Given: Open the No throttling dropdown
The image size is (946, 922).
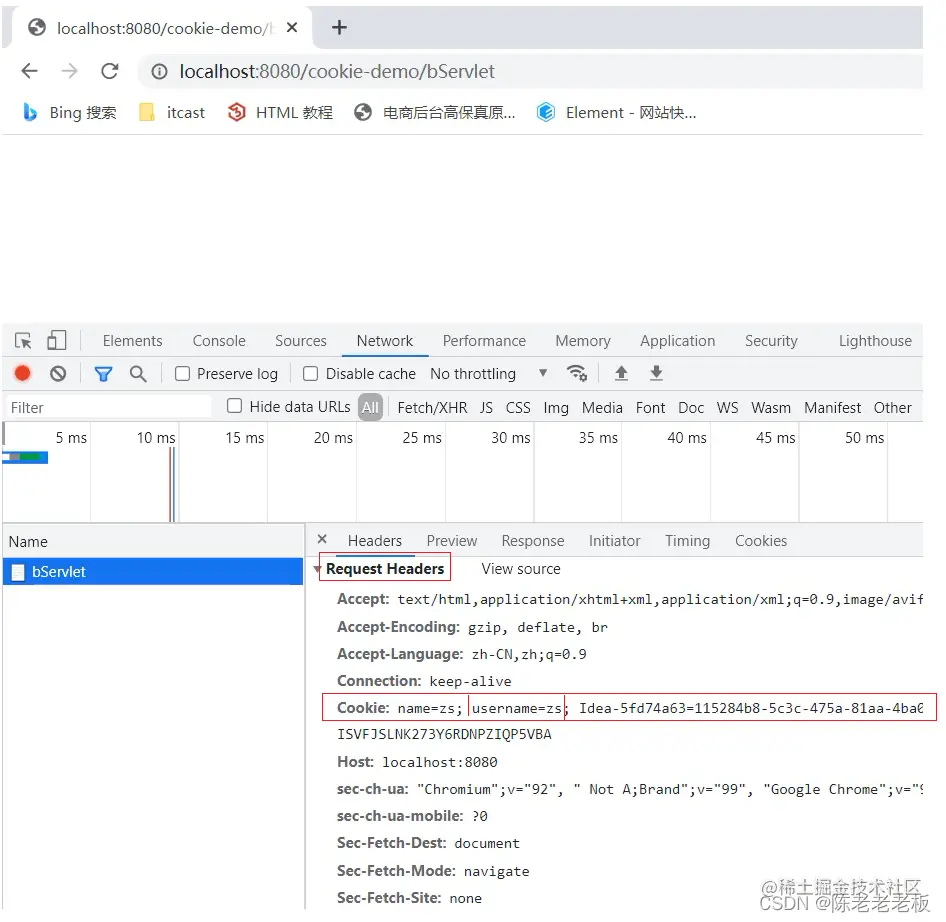Looking at the screenshot, I should point(488,374).
